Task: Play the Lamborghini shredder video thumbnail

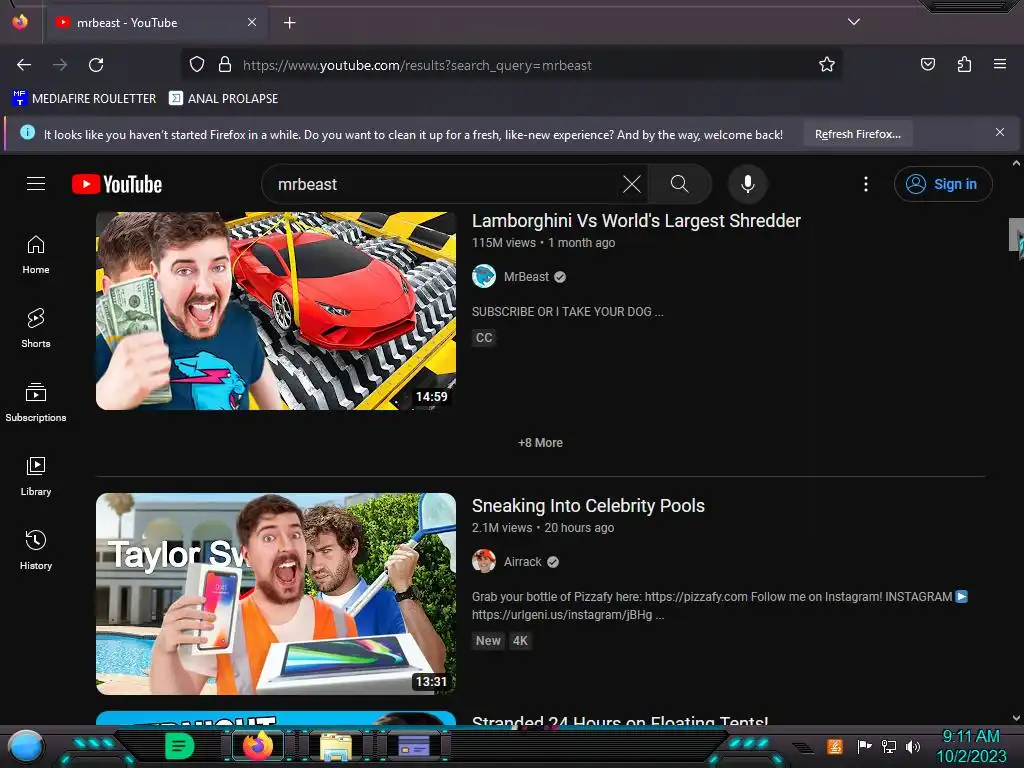Action: [276, 311]
